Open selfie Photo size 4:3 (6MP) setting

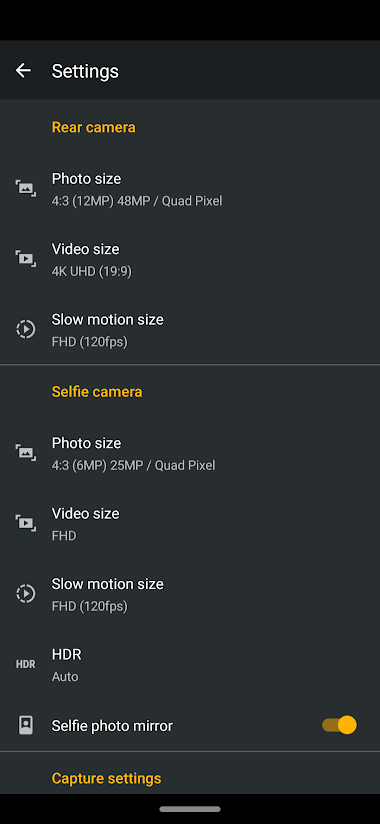(190, 454)
